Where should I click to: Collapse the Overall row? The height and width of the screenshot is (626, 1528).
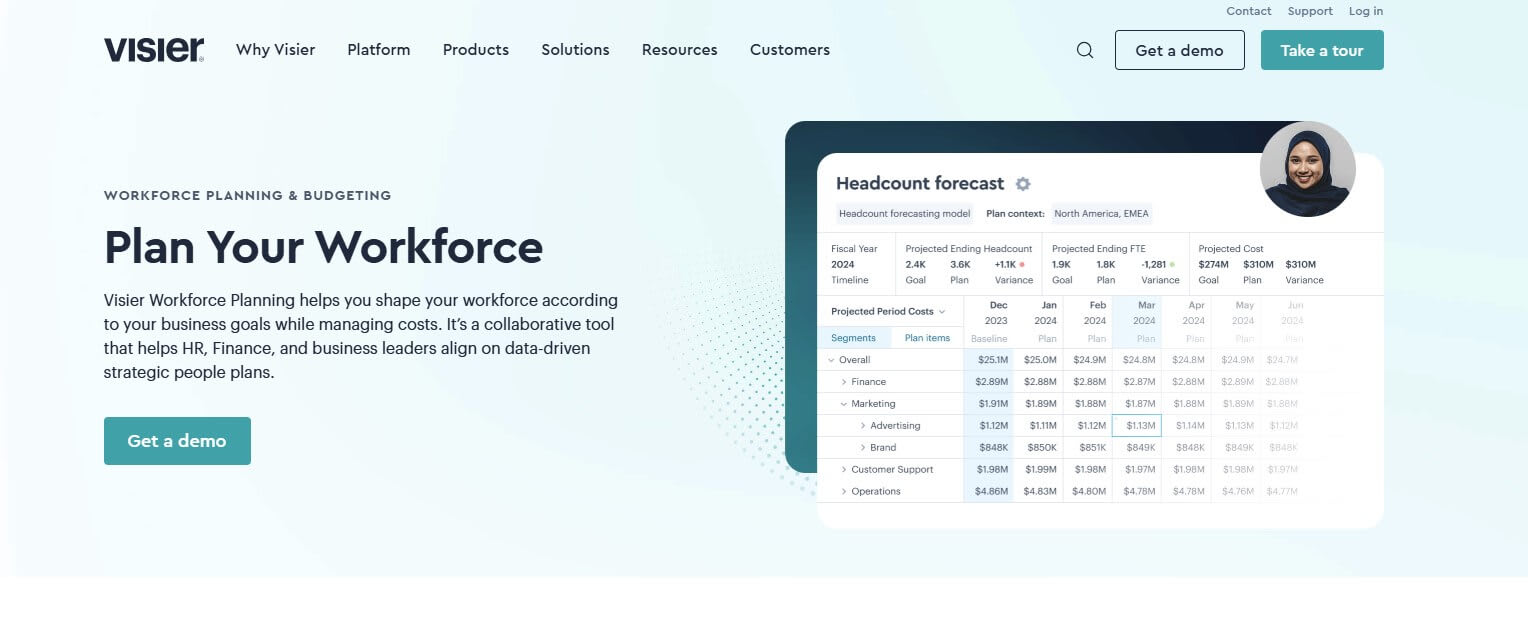point(831,359)
